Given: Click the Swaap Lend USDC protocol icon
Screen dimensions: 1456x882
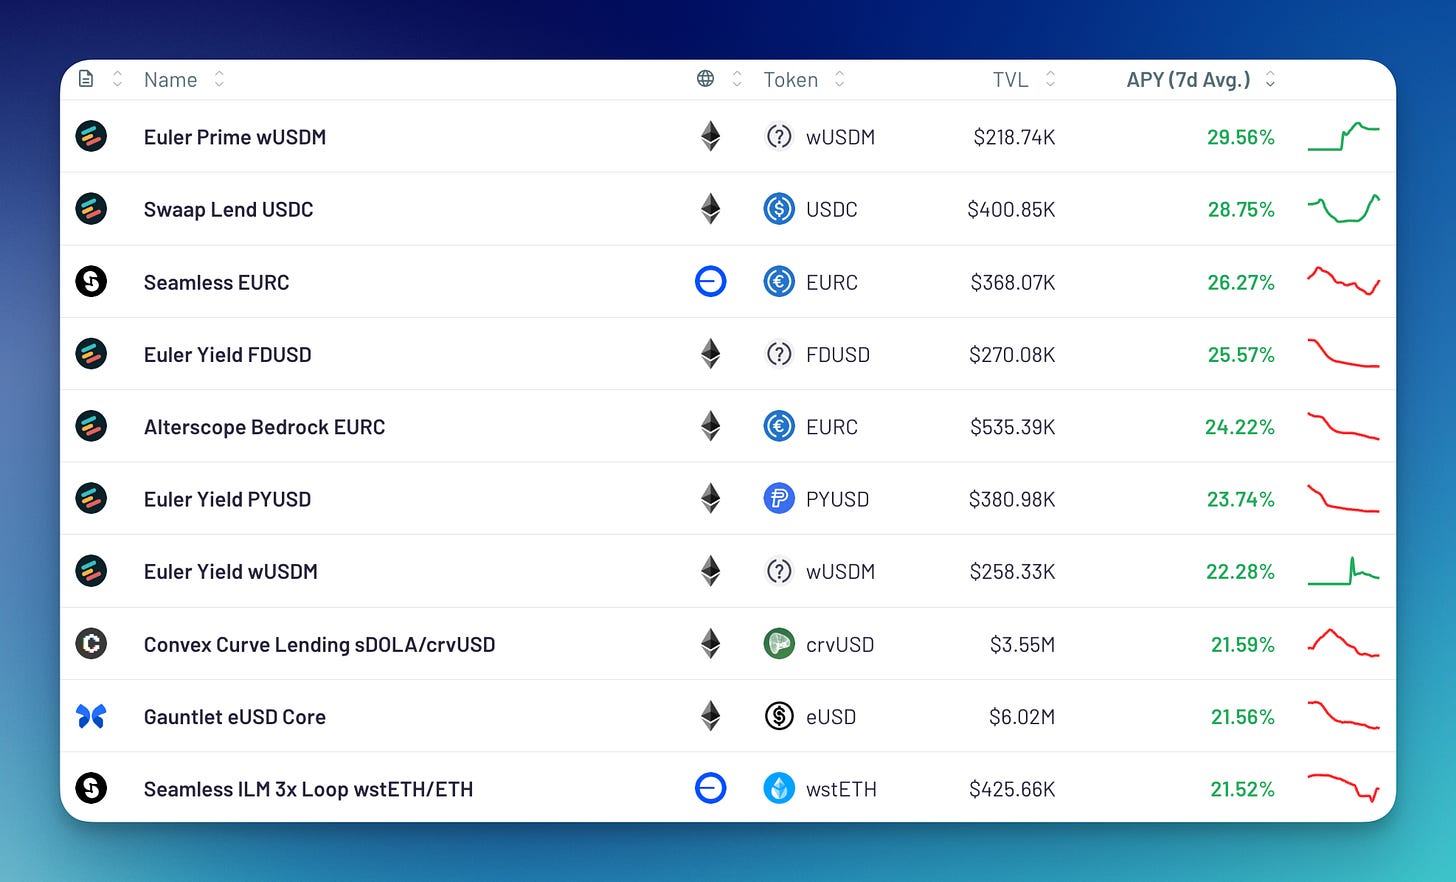Looking at the screenshot, I should point(91,209).
